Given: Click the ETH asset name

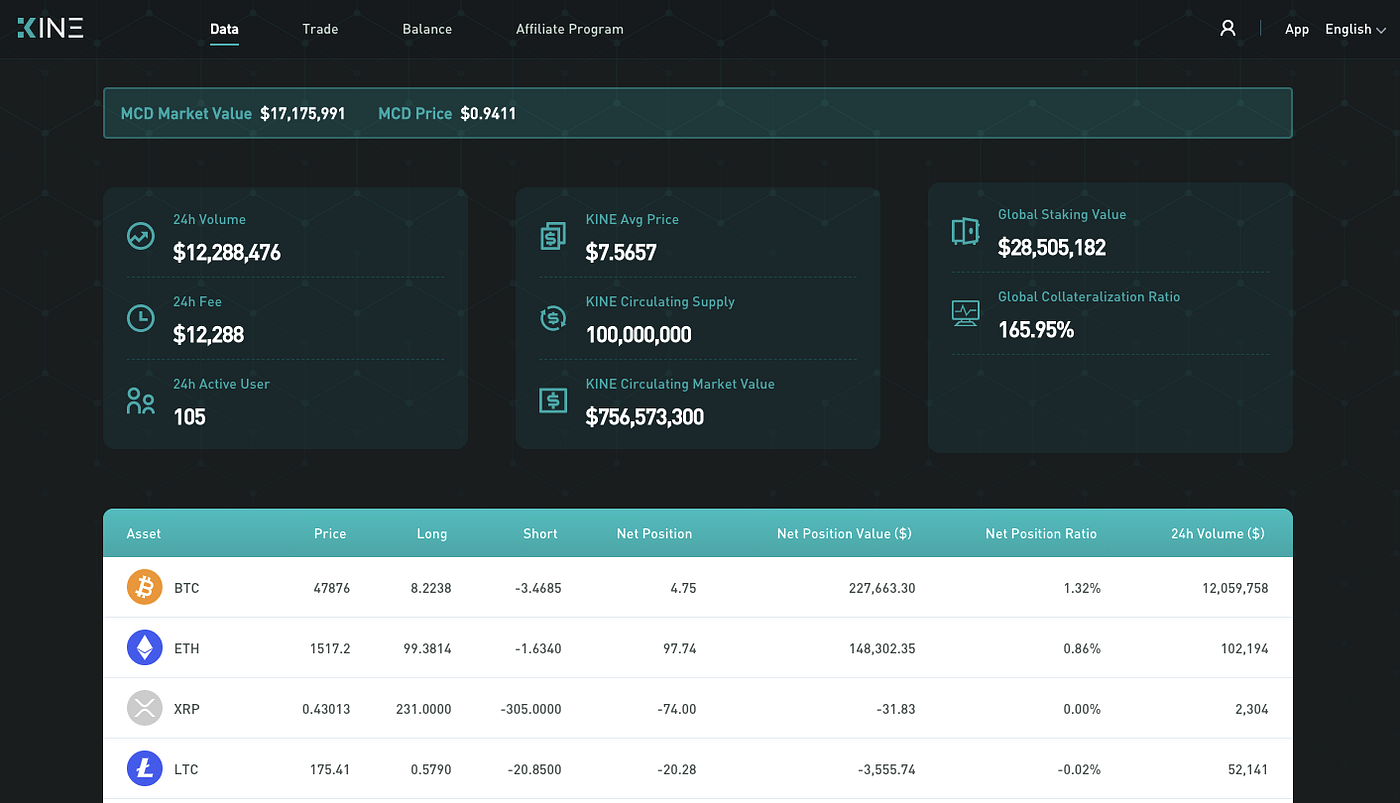Looking at the screenshot, I should (186, 648).
